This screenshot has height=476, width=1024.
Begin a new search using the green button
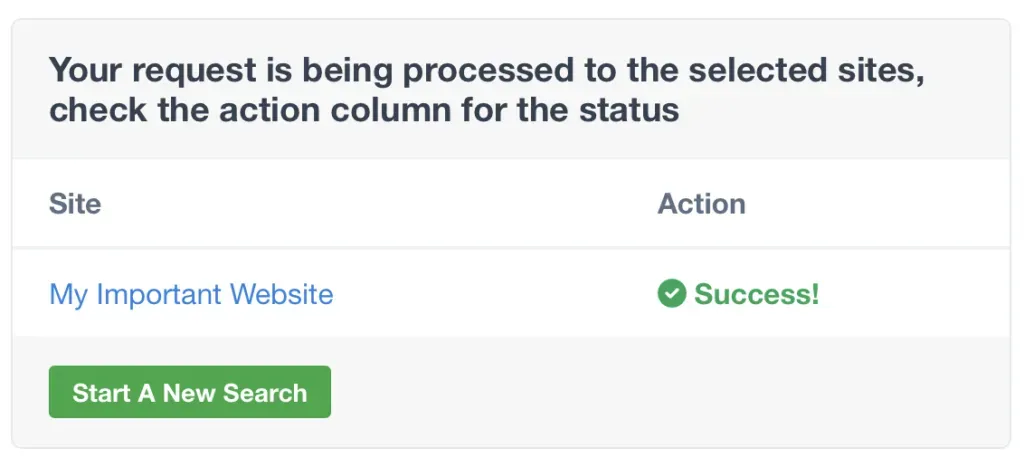(190, 392)
